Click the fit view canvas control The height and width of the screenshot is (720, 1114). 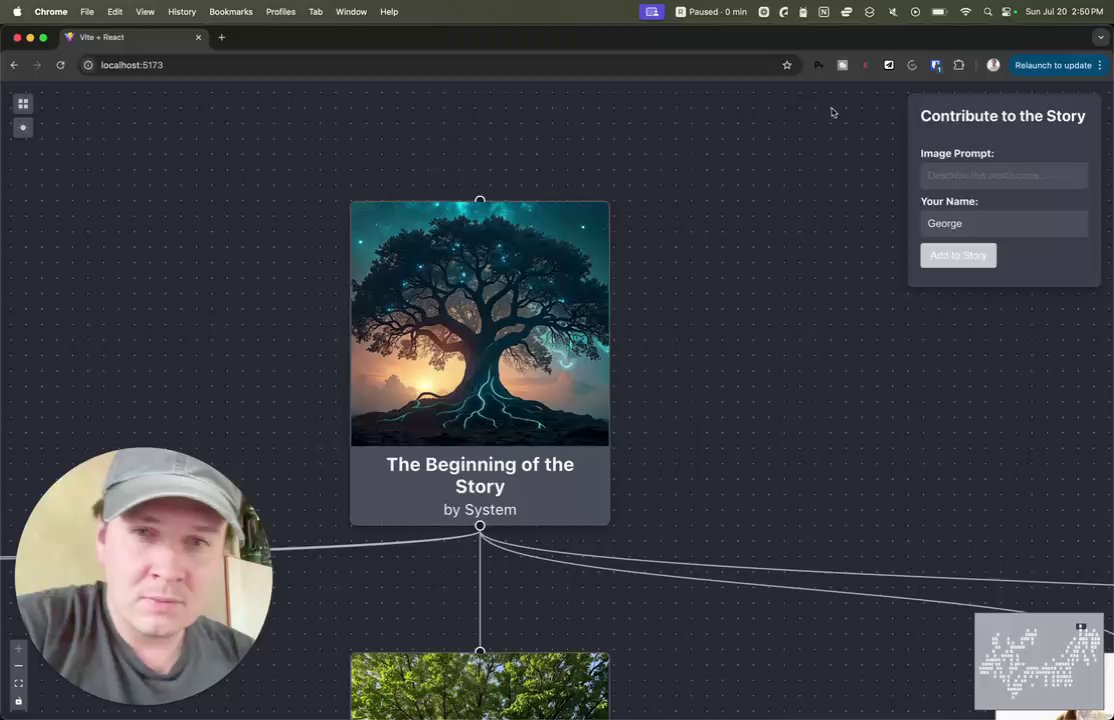(18, 684)
